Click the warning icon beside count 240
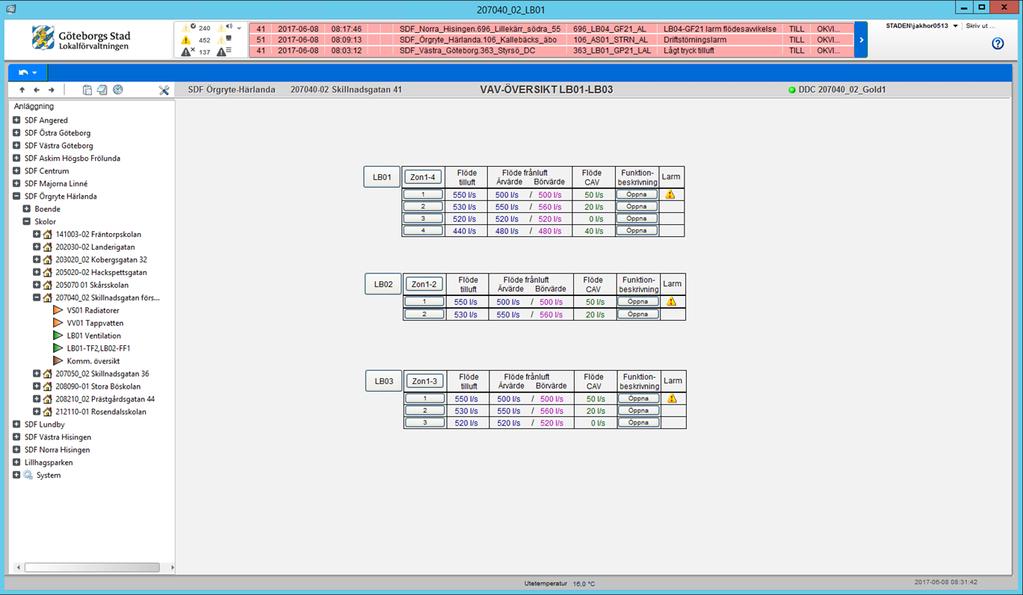The height and width of the screenshot is (595, 1023). [188, 27]
